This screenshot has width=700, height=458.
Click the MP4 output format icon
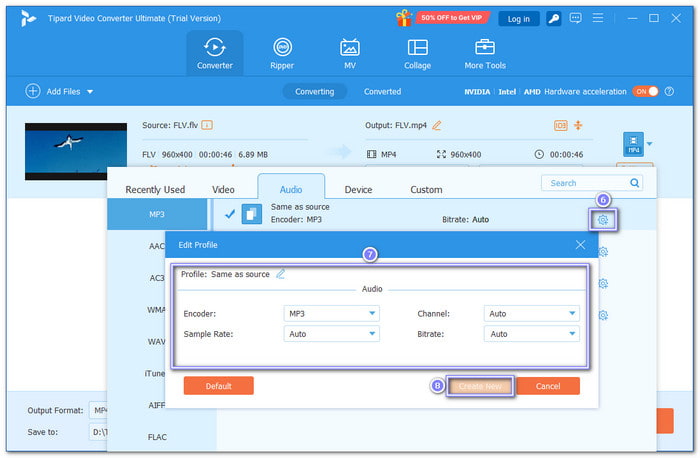[x=633, y=144]
